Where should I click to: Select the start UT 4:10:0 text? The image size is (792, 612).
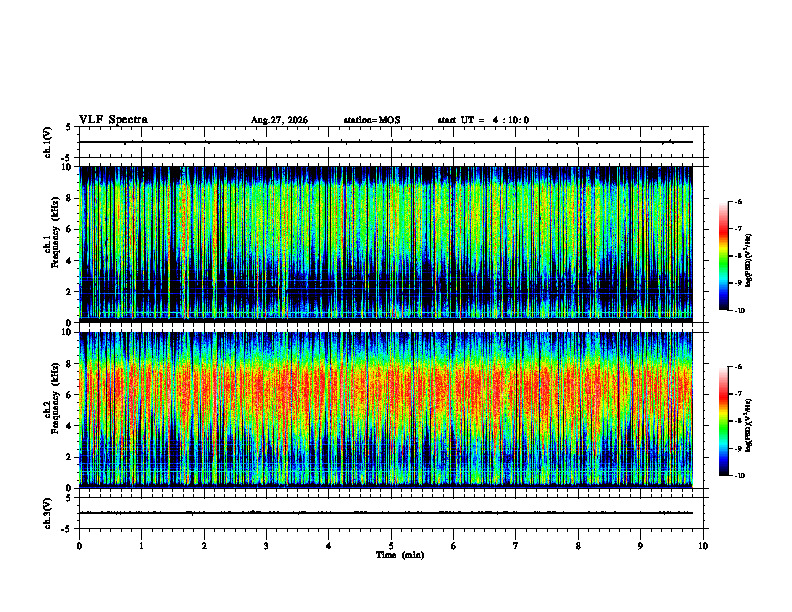tap(483, 120)
